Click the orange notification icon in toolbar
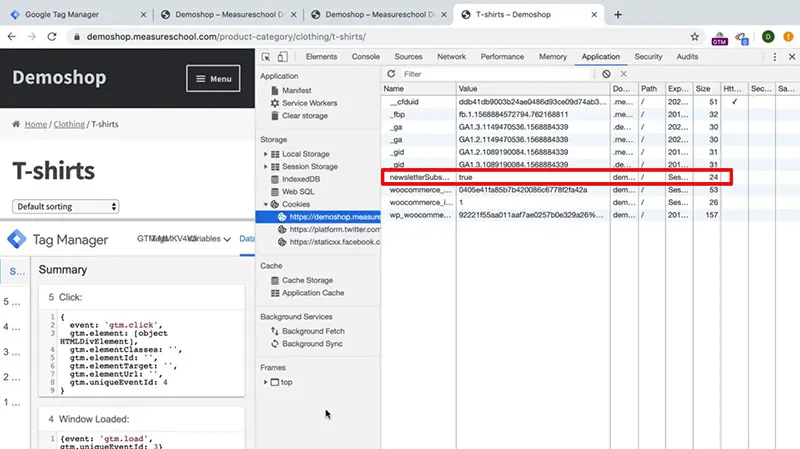 (x=788, y=37)
